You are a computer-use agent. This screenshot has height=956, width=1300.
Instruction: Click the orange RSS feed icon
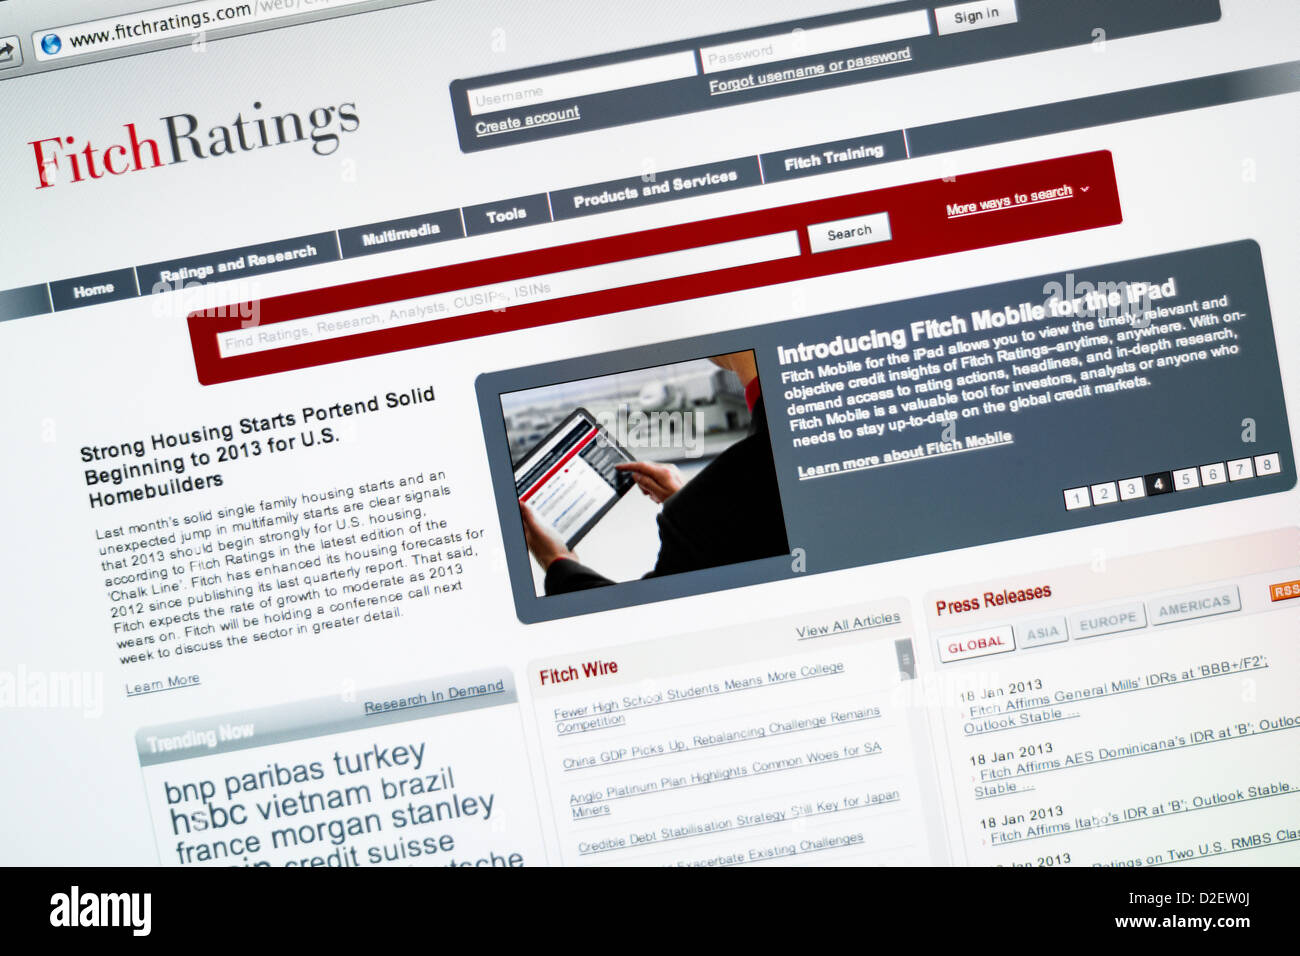click(1284, 591)
